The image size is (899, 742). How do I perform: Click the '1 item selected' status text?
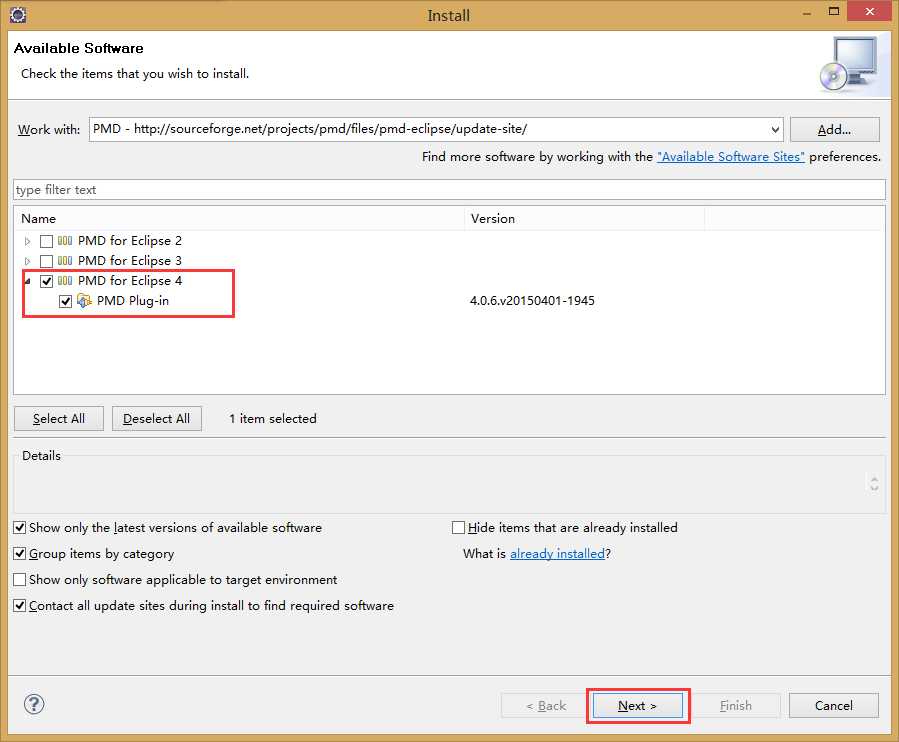point(273,419)
